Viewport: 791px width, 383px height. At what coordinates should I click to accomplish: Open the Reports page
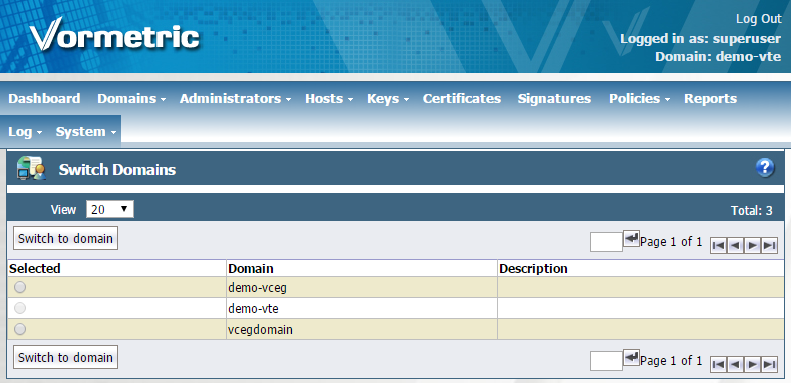710,98
